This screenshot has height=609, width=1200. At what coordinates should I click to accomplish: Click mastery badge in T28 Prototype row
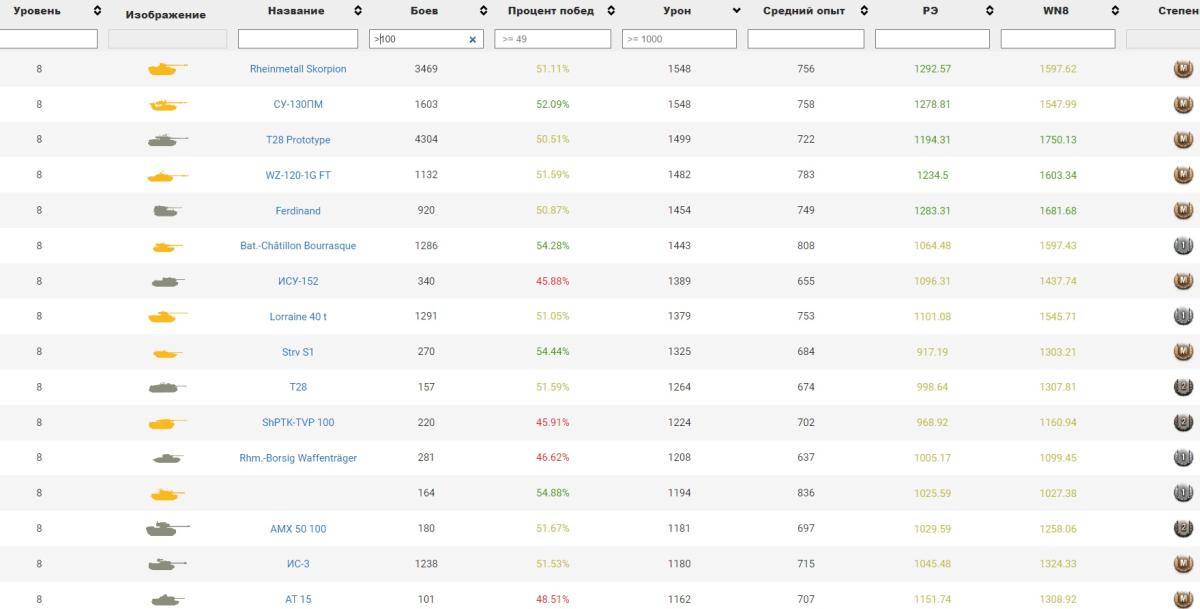pos(1183,140)
